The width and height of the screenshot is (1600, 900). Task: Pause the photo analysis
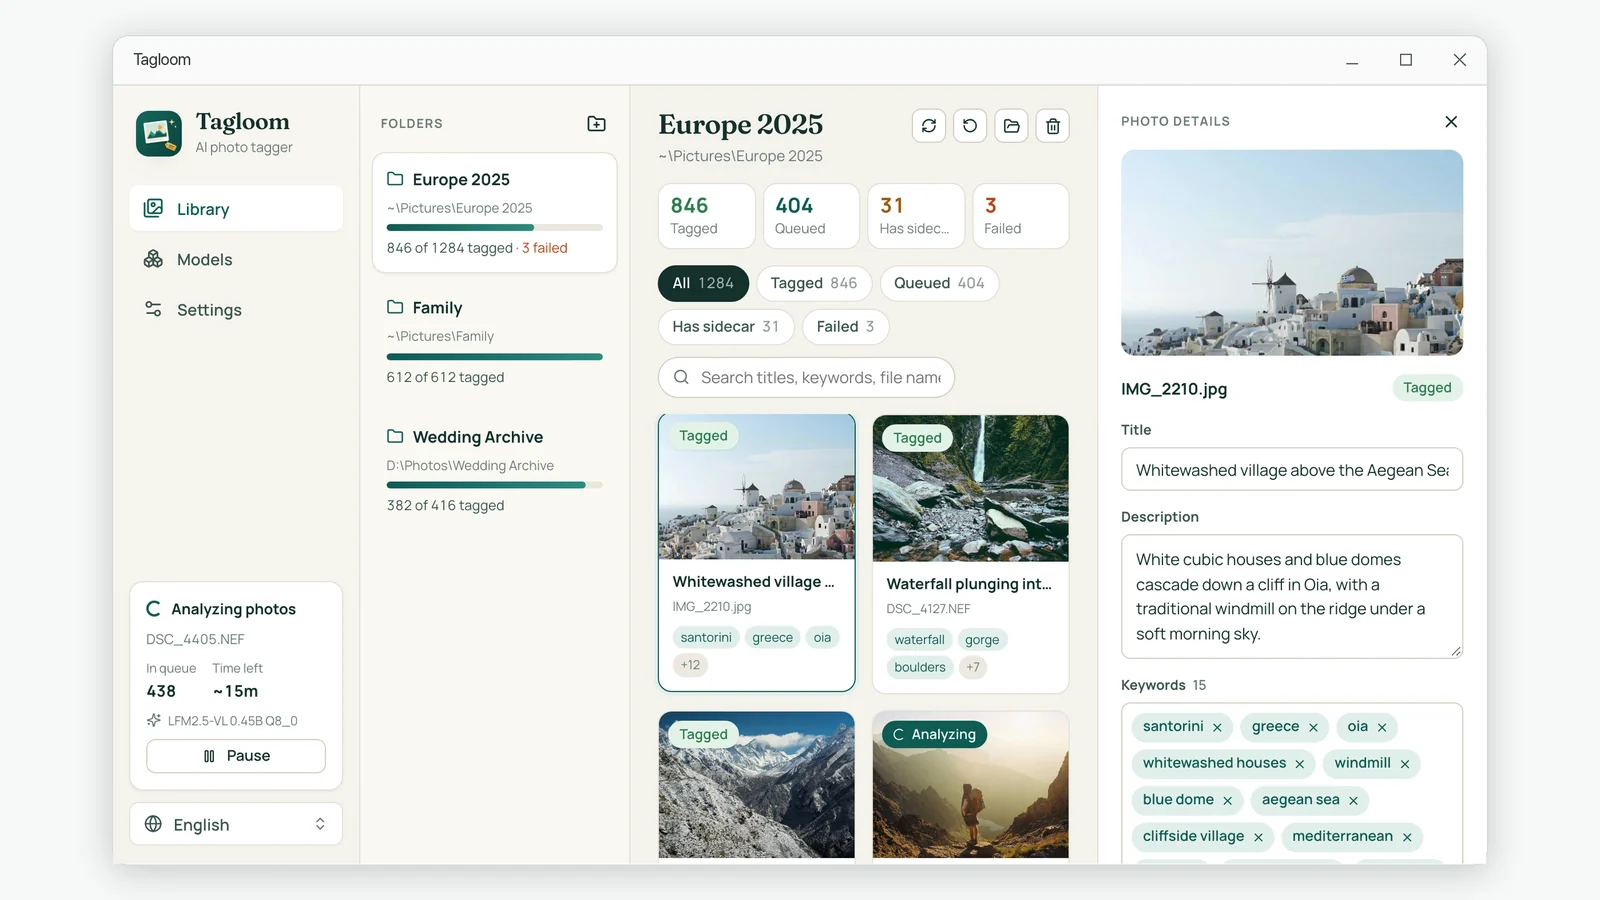(236, 756)
